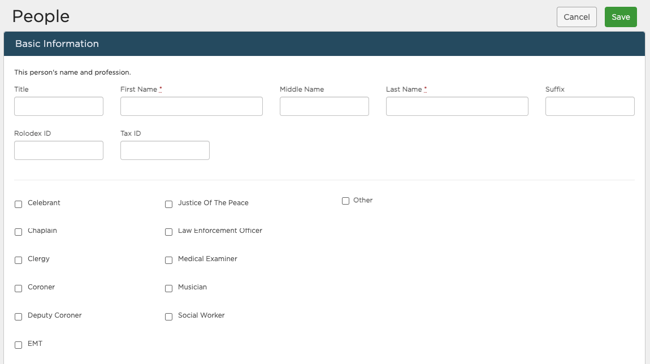Screen dimensions: 650x364
Task: Click the Last Name input field
Action: click(457, 106)
